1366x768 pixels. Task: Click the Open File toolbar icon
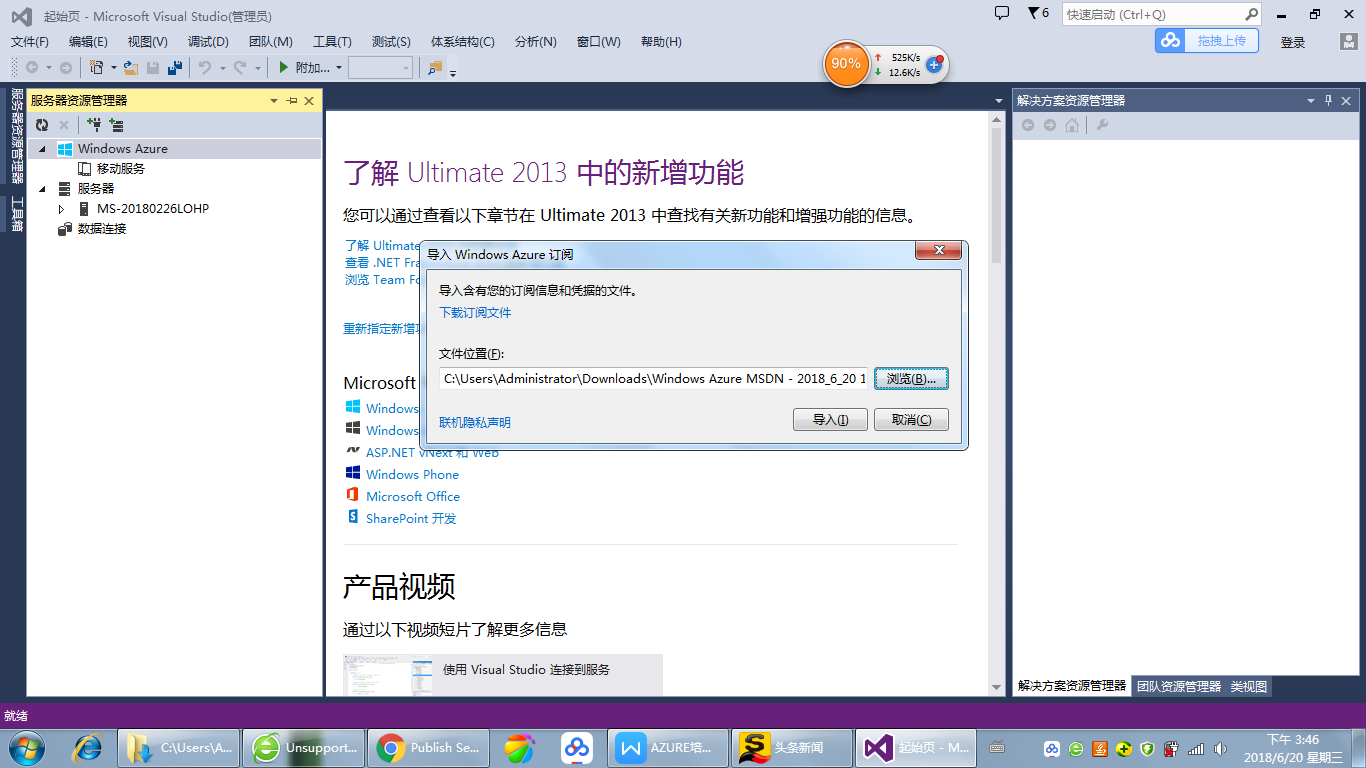130,67
